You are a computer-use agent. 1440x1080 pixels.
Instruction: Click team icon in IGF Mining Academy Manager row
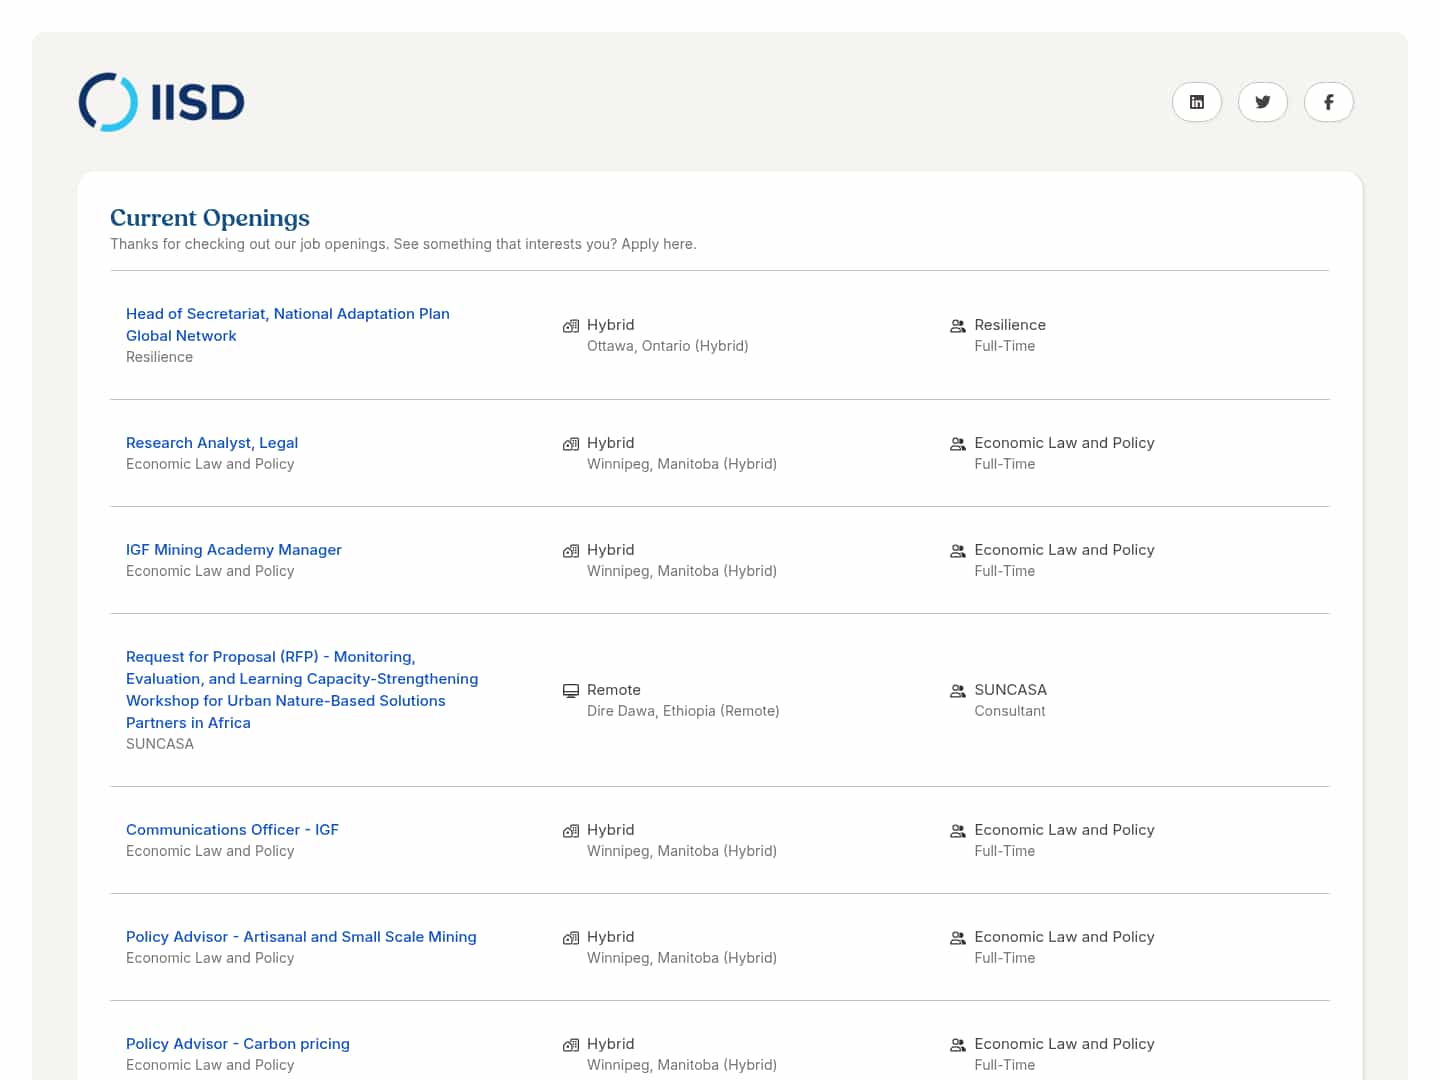point(957,551)
